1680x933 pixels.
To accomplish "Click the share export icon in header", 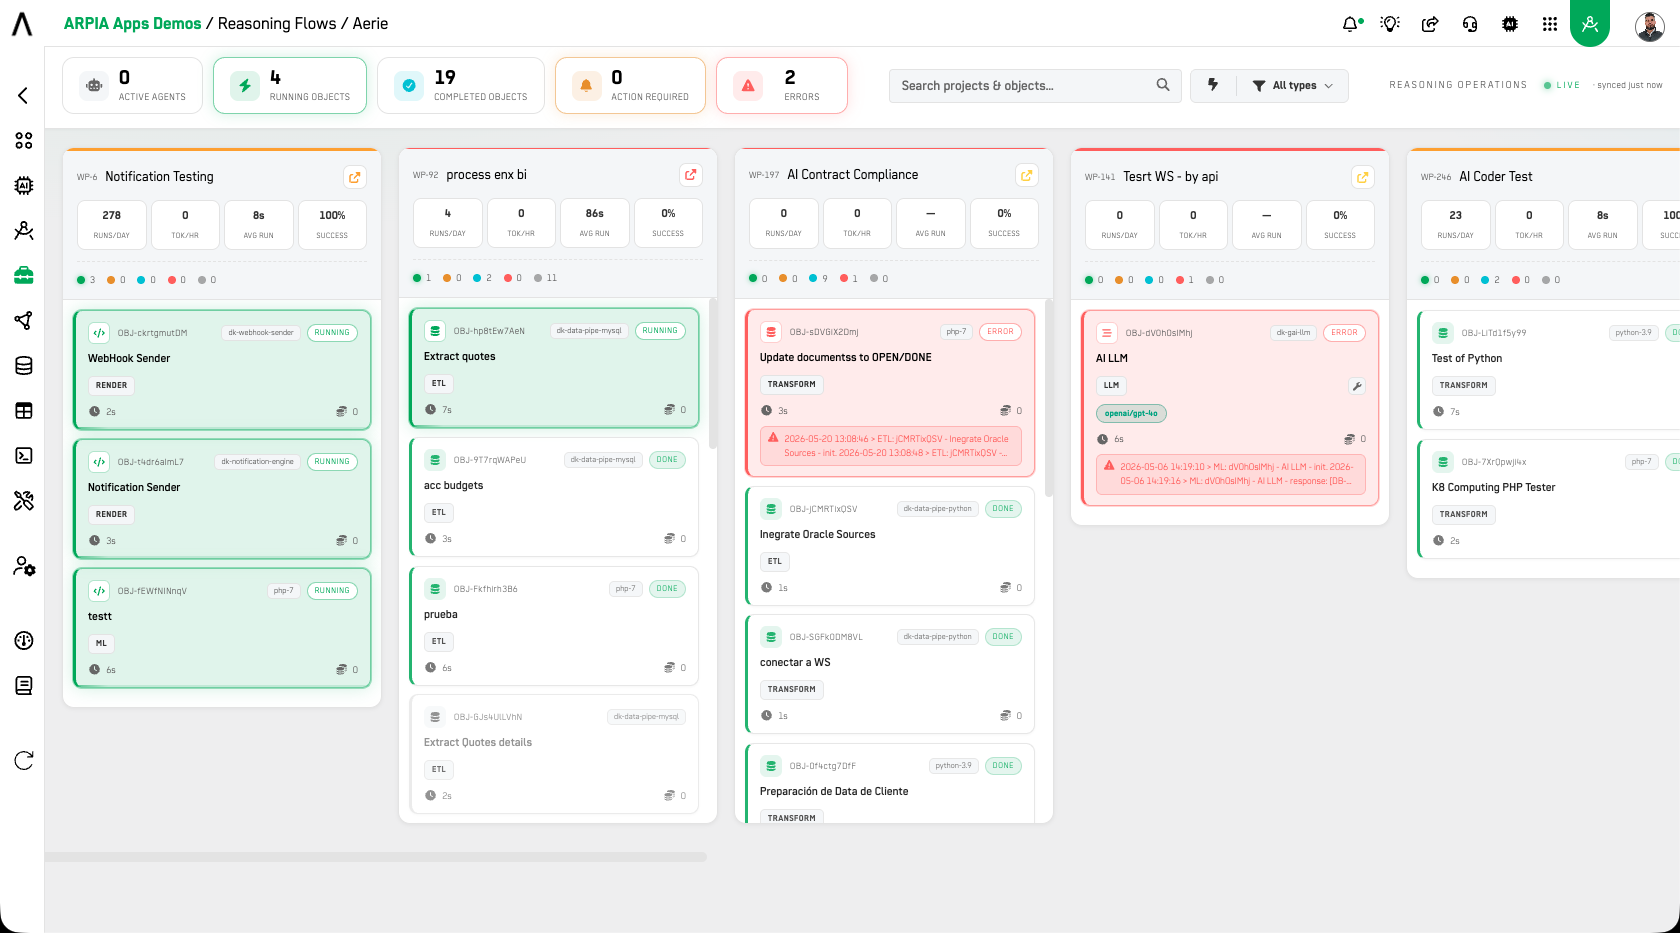I will (x=1430, y=24).
